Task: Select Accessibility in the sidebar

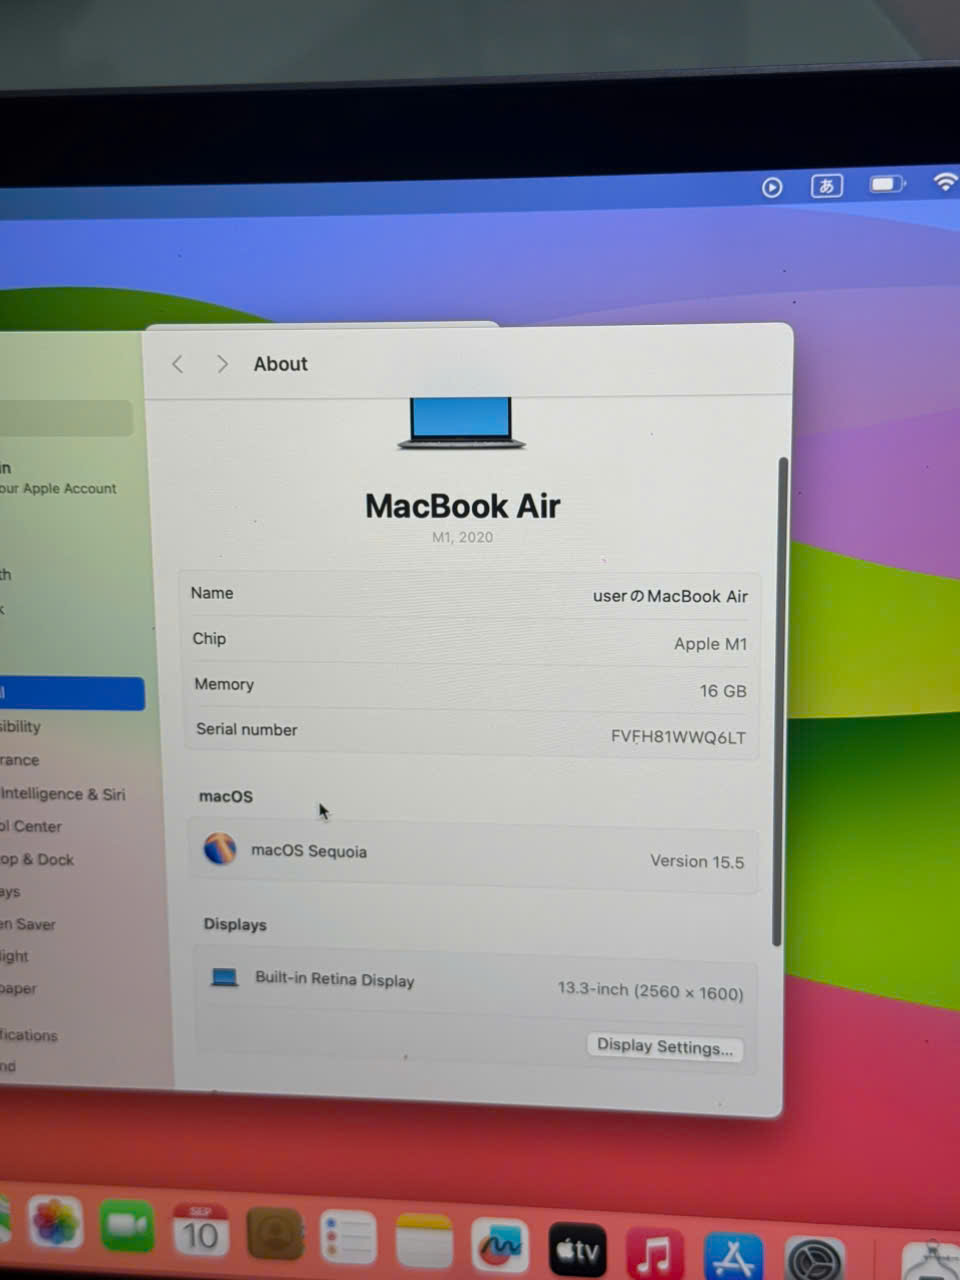Action: pos(20,726)
